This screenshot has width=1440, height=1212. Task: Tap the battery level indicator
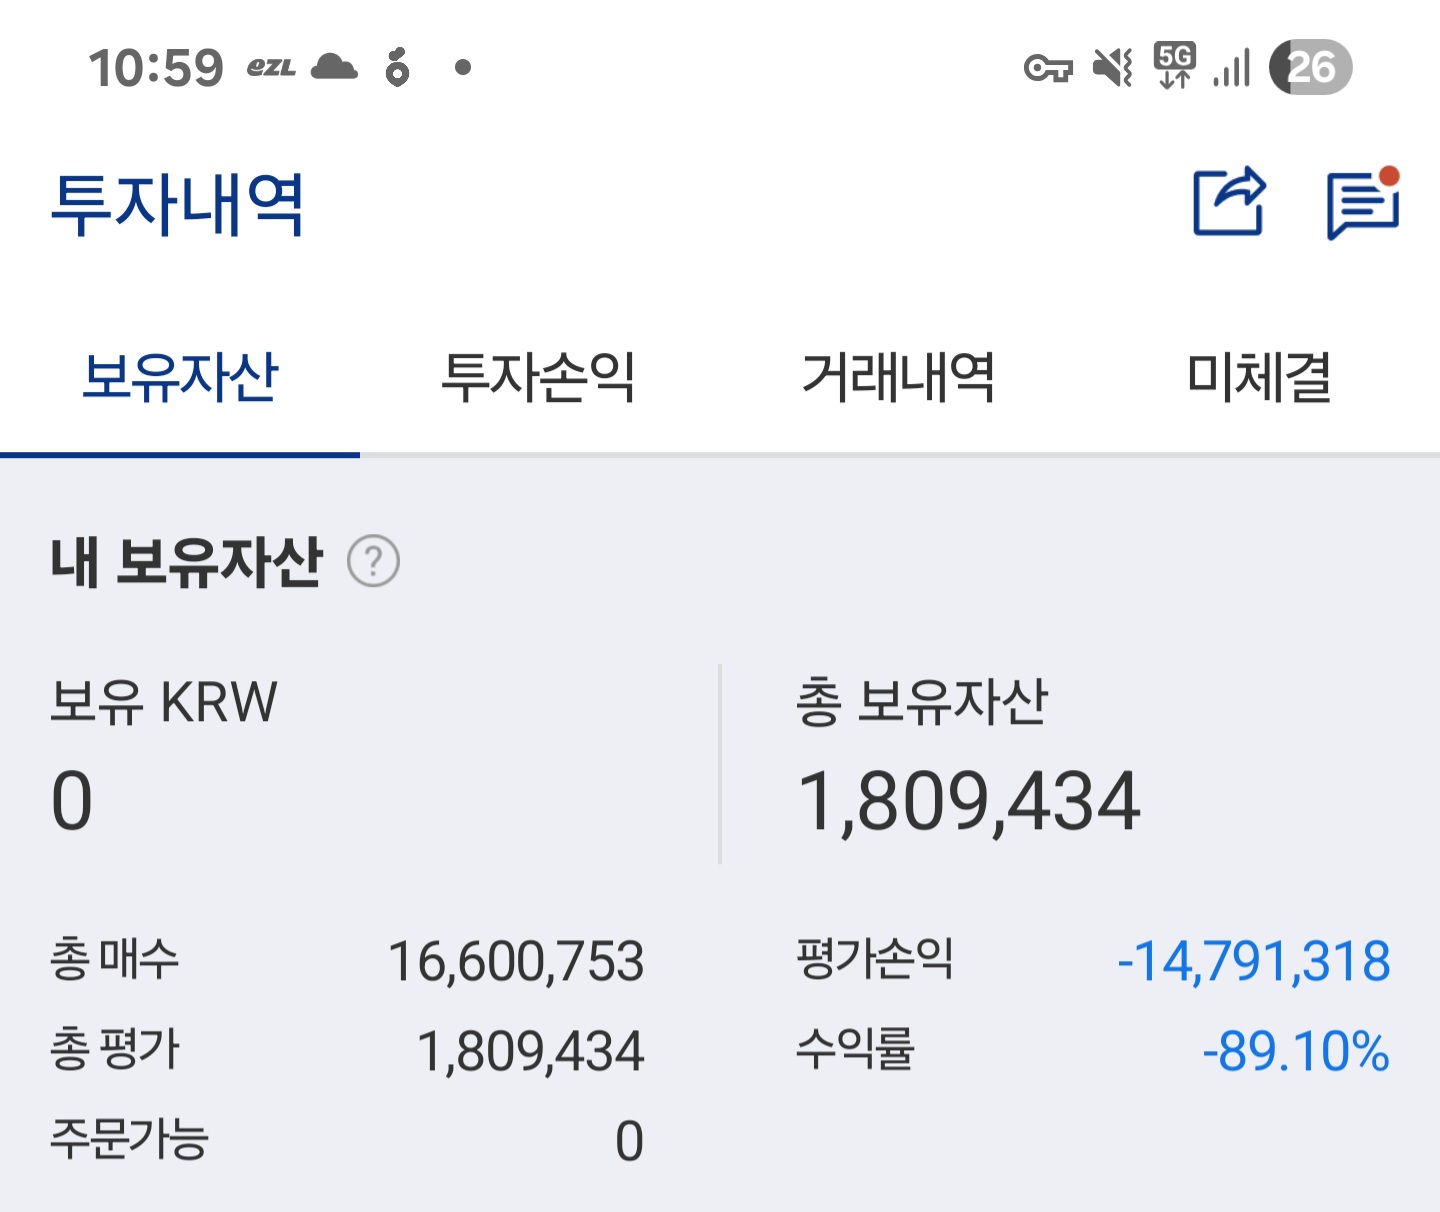tap(1310, 68)
